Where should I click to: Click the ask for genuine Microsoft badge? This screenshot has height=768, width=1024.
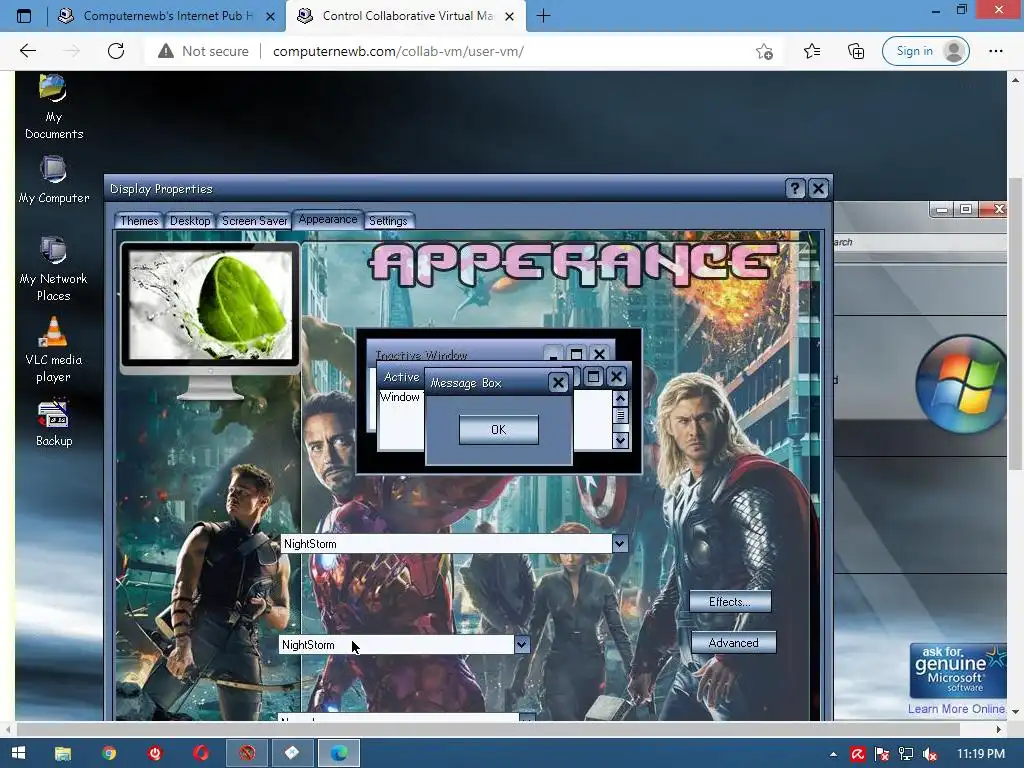coord(957,671)
